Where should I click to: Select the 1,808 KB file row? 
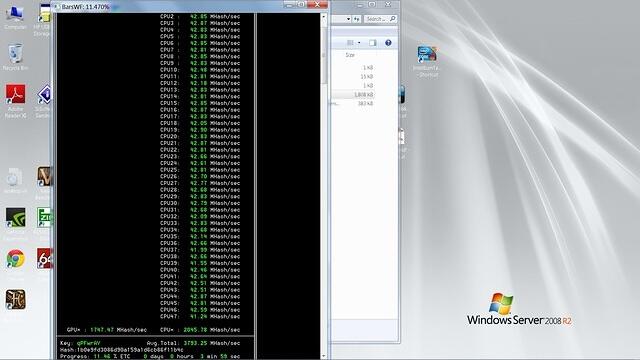click(353, 95)
